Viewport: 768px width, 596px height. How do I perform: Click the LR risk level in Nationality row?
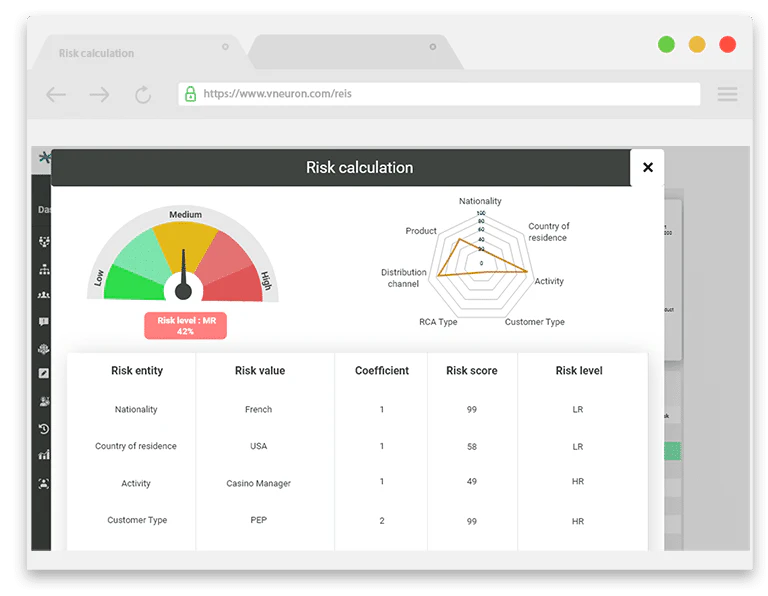point(578,409)
